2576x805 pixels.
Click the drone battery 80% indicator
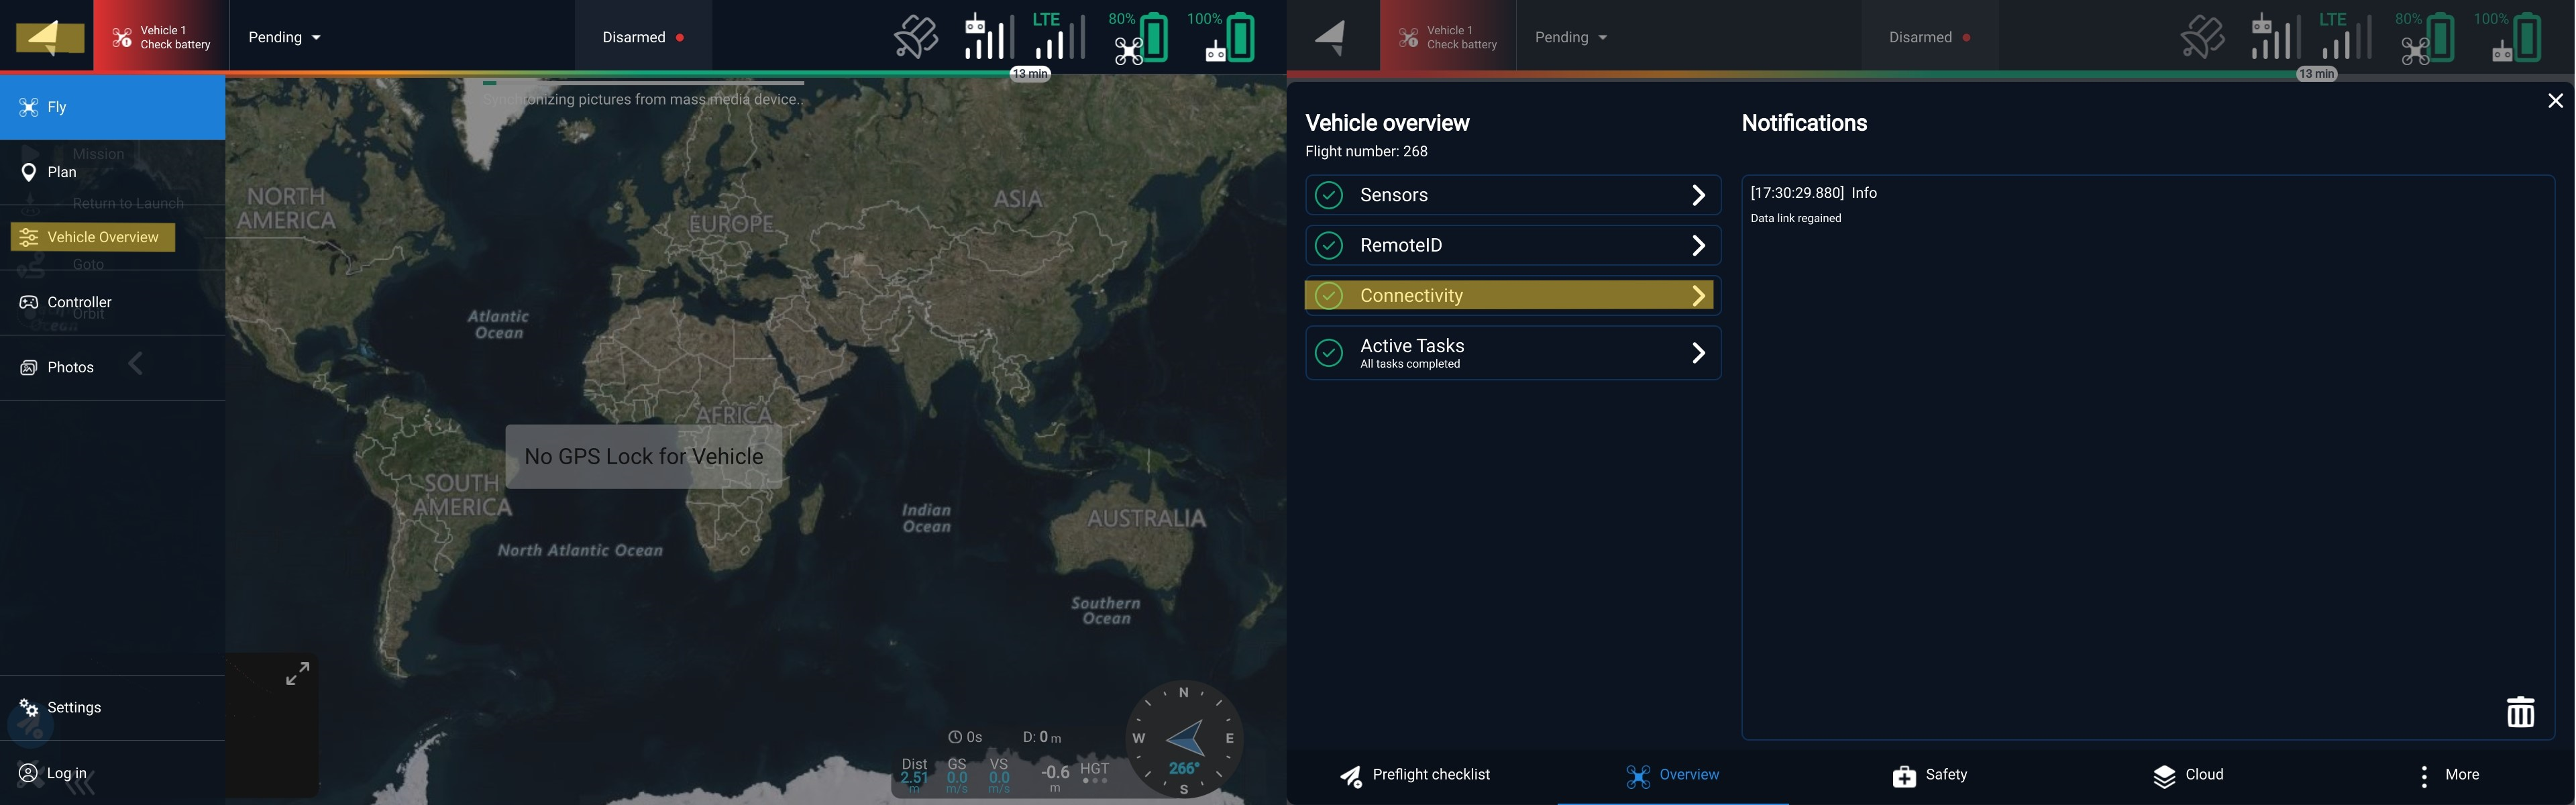pyautogui.click(x=1139, y=38)
